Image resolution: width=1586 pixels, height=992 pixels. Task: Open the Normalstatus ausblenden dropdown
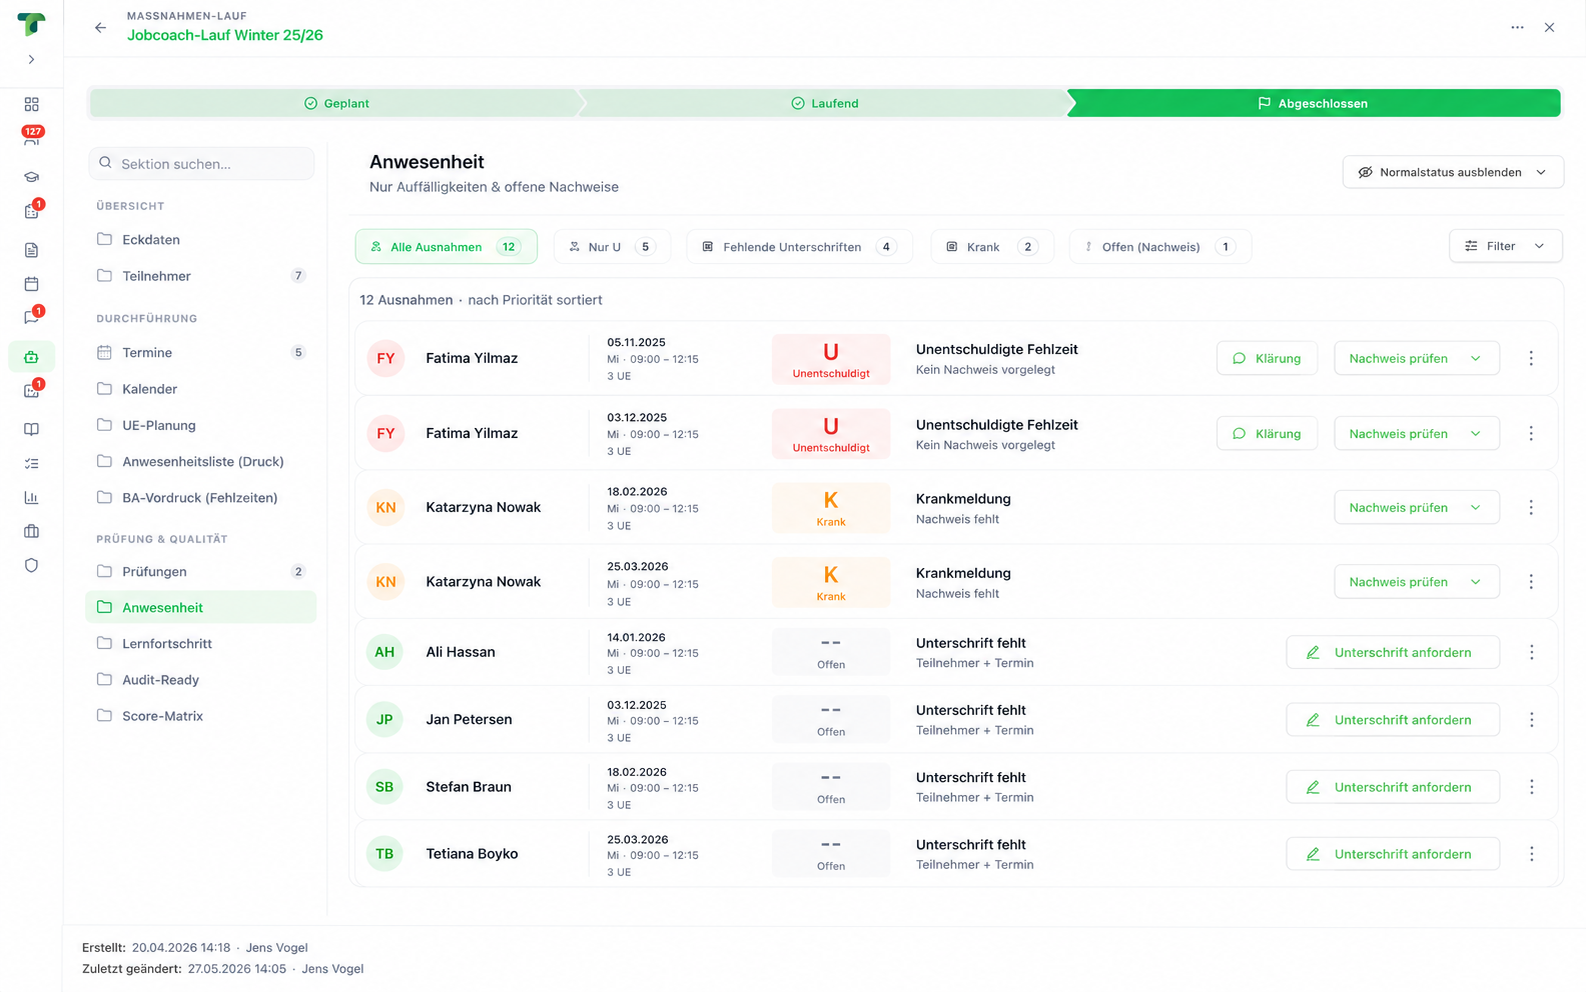[x=1452, y=172]
